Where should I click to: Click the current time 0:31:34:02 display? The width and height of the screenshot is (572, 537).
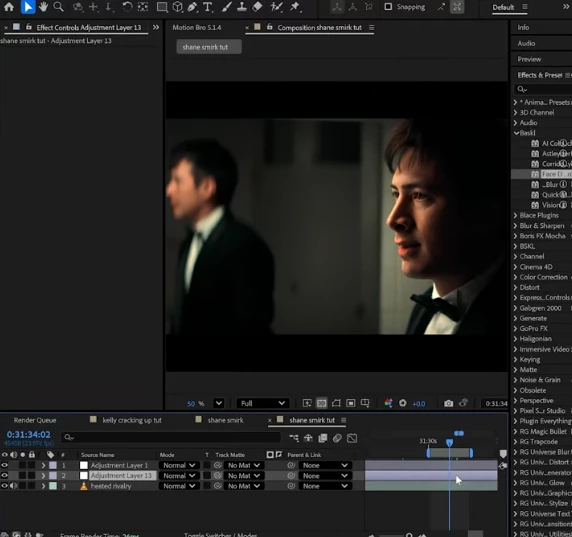tap(28, 434)
